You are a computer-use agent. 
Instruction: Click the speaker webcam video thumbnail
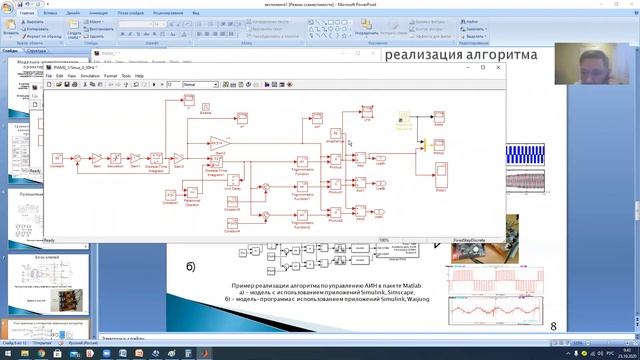592,63
